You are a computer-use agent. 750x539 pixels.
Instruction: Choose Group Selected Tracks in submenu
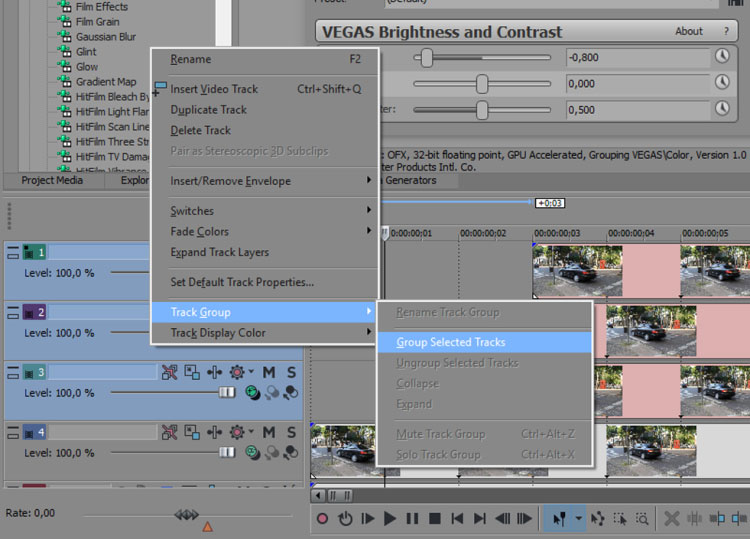[x=485, y=342]
